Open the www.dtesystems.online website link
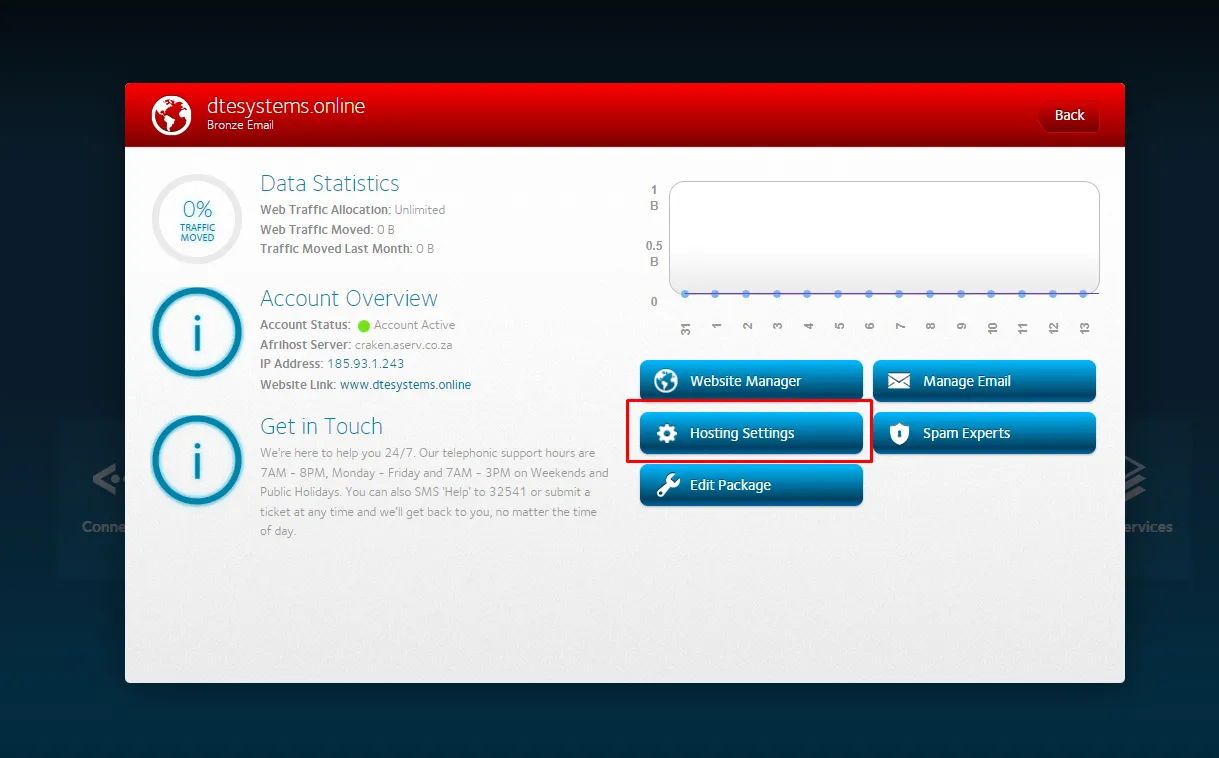The image size is (1219, 758). point(405,384)
